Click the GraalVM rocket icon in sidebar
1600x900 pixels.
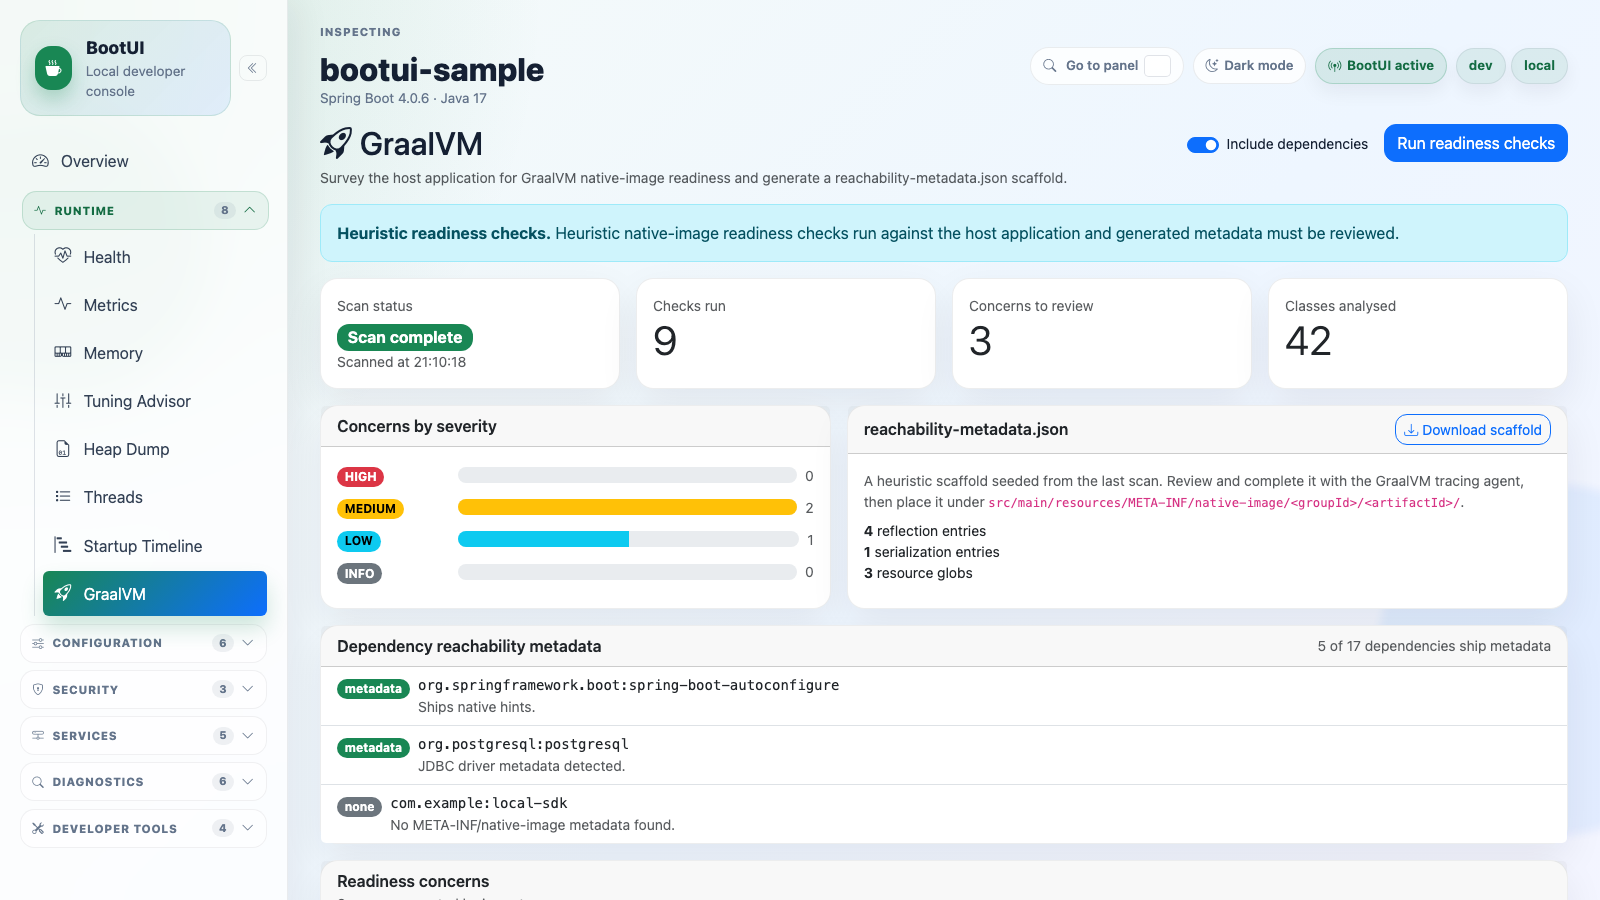pyautogui.click(x=63, y=593)
